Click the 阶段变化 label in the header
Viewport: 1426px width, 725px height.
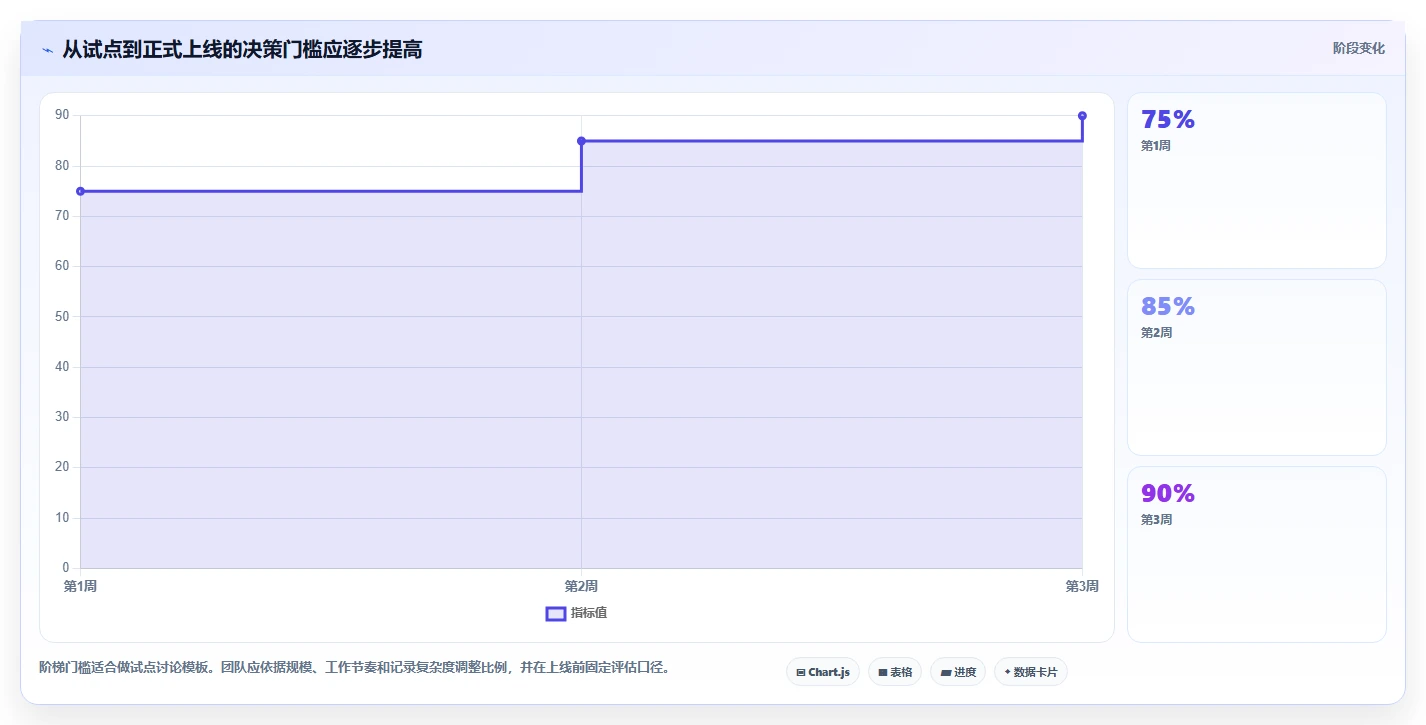tap(1359, 48)
